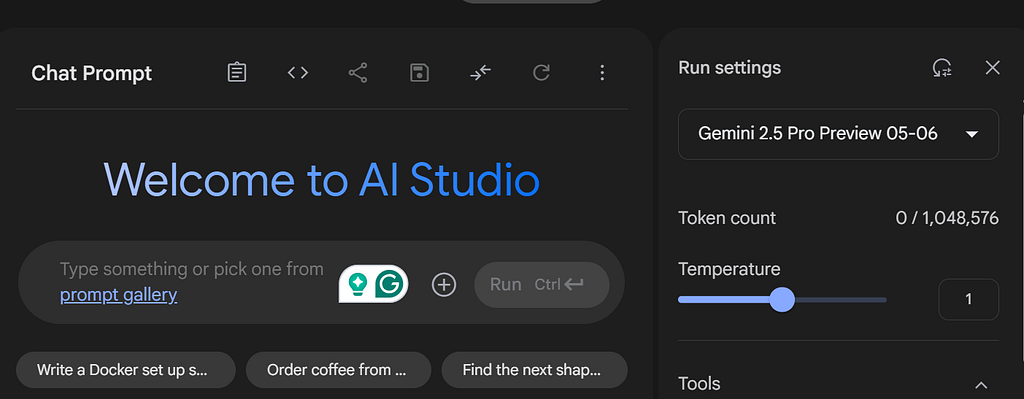
Task: Open the Gemini 2.5 Pro Preview model dropdown
Action: (x=839, y=134)
